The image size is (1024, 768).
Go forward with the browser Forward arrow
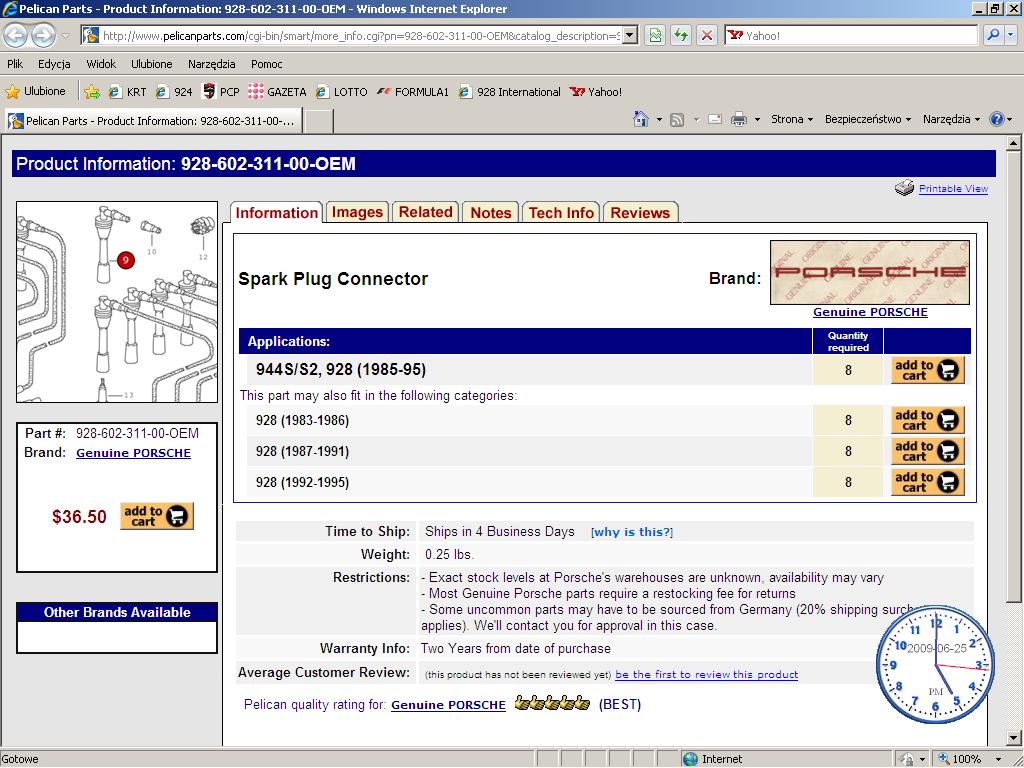(43, 35)
